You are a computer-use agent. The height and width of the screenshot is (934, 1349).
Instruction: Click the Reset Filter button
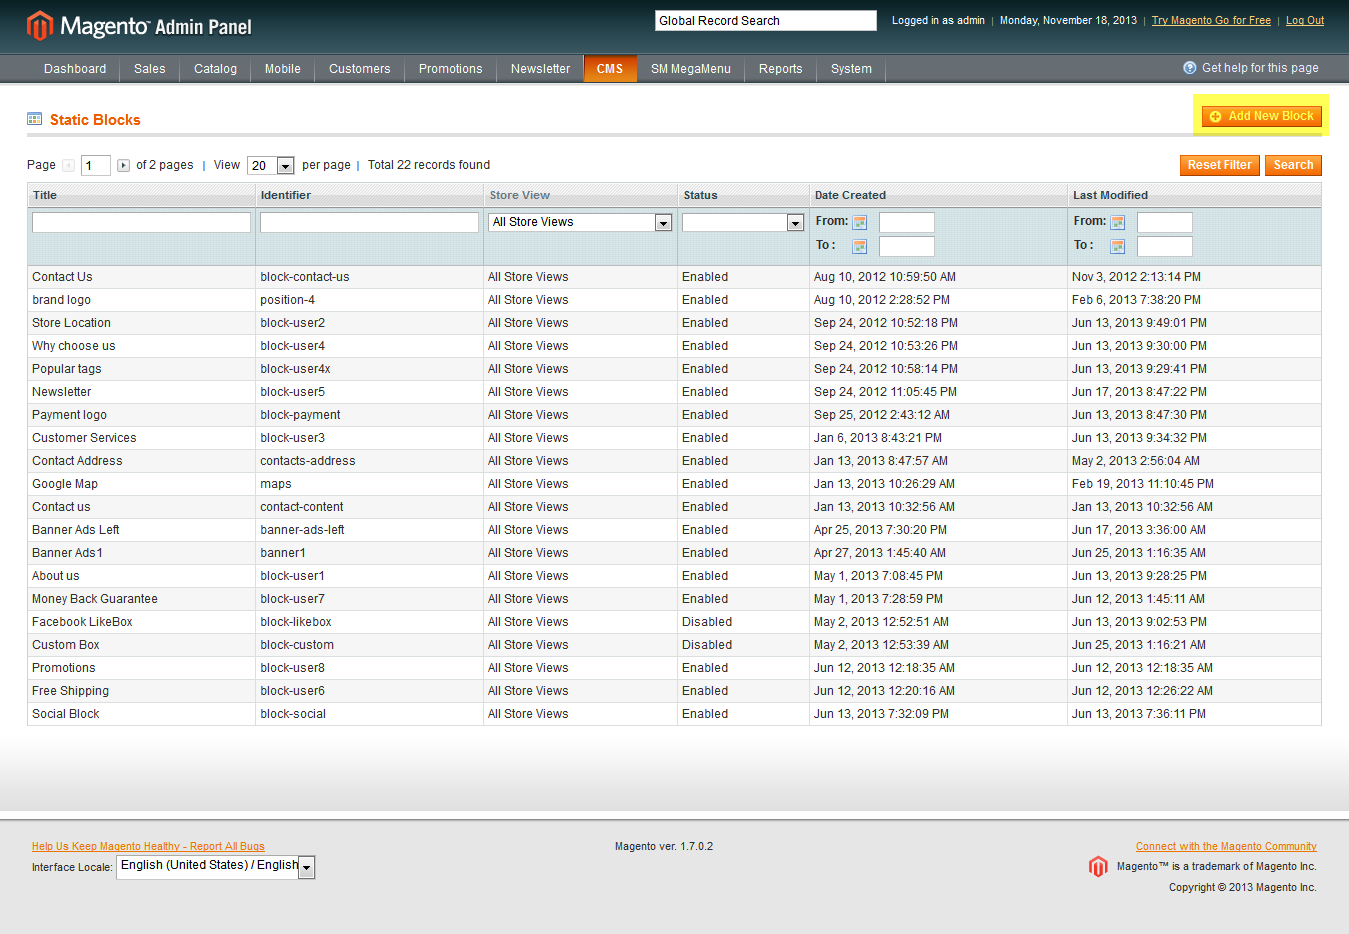coord(1220,165)
